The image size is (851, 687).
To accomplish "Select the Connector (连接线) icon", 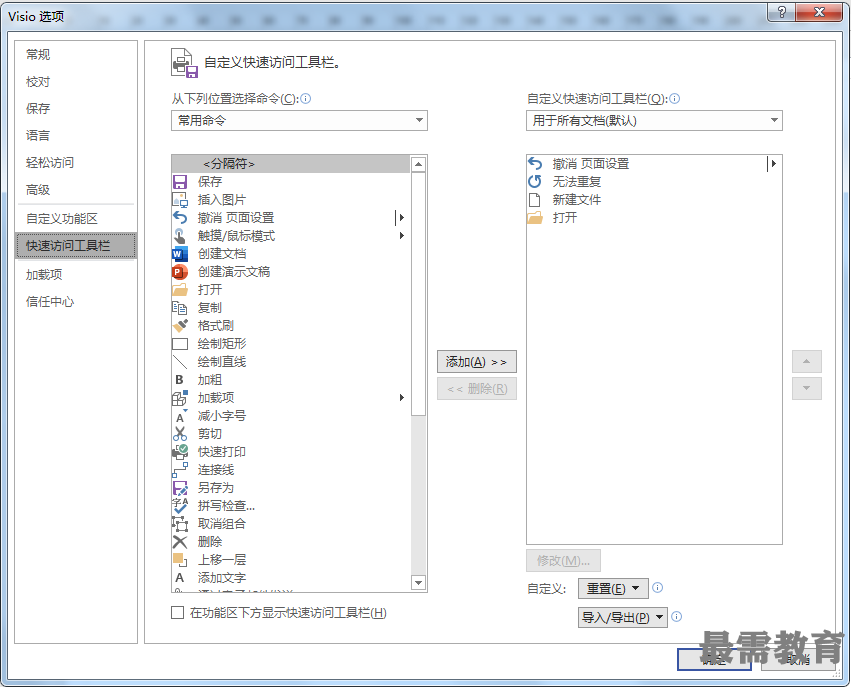I will (180, 470).
